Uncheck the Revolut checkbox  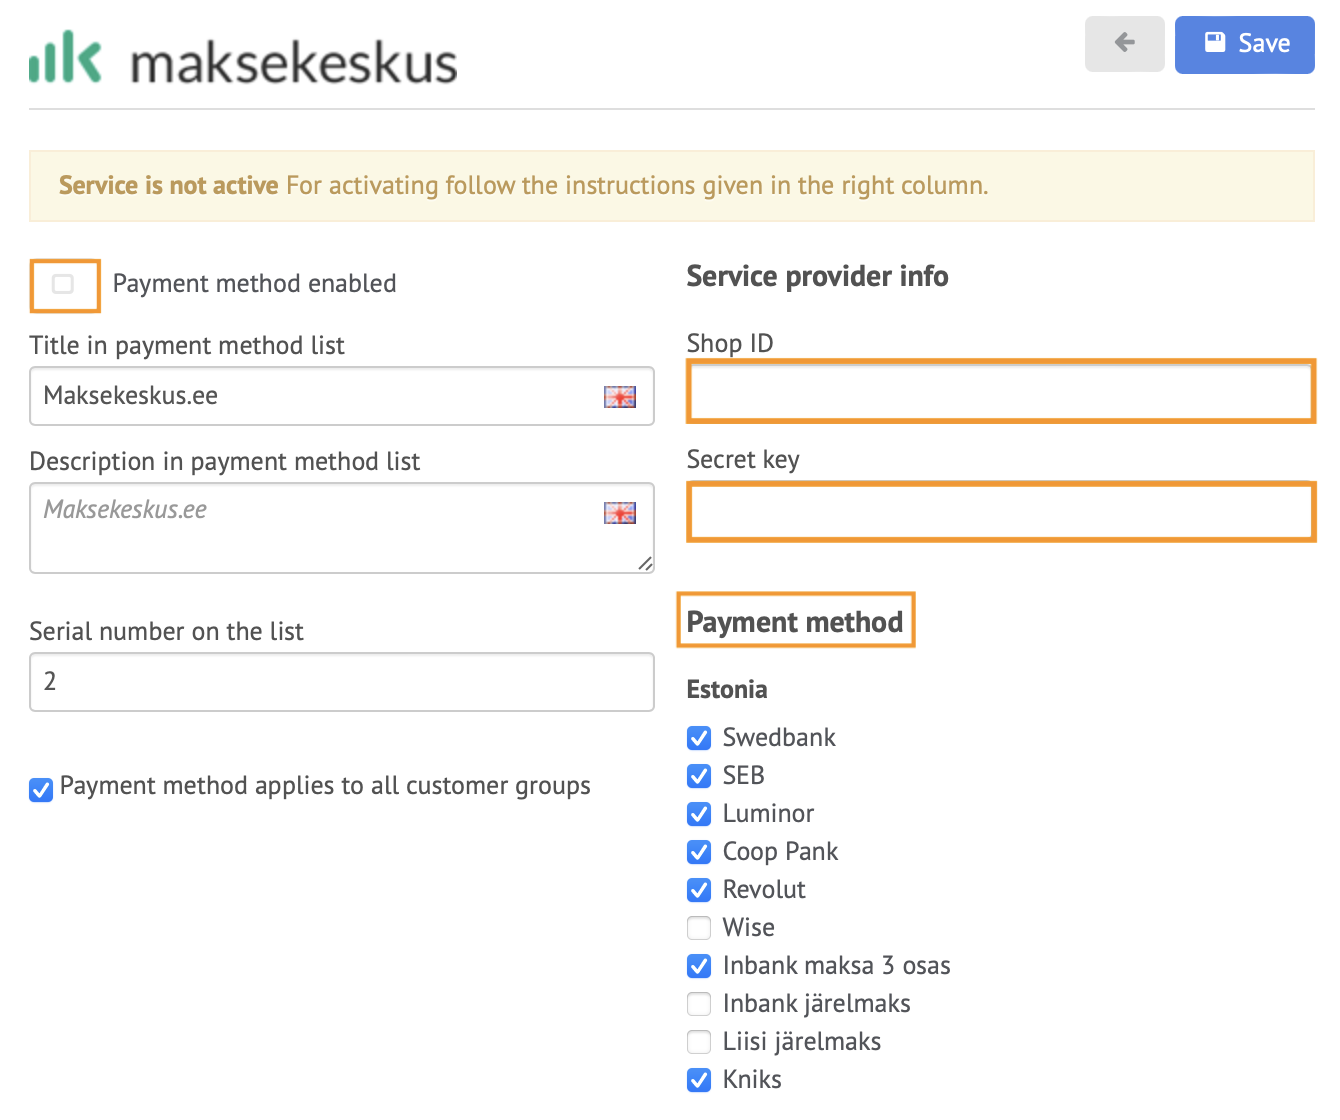[699, 890]
